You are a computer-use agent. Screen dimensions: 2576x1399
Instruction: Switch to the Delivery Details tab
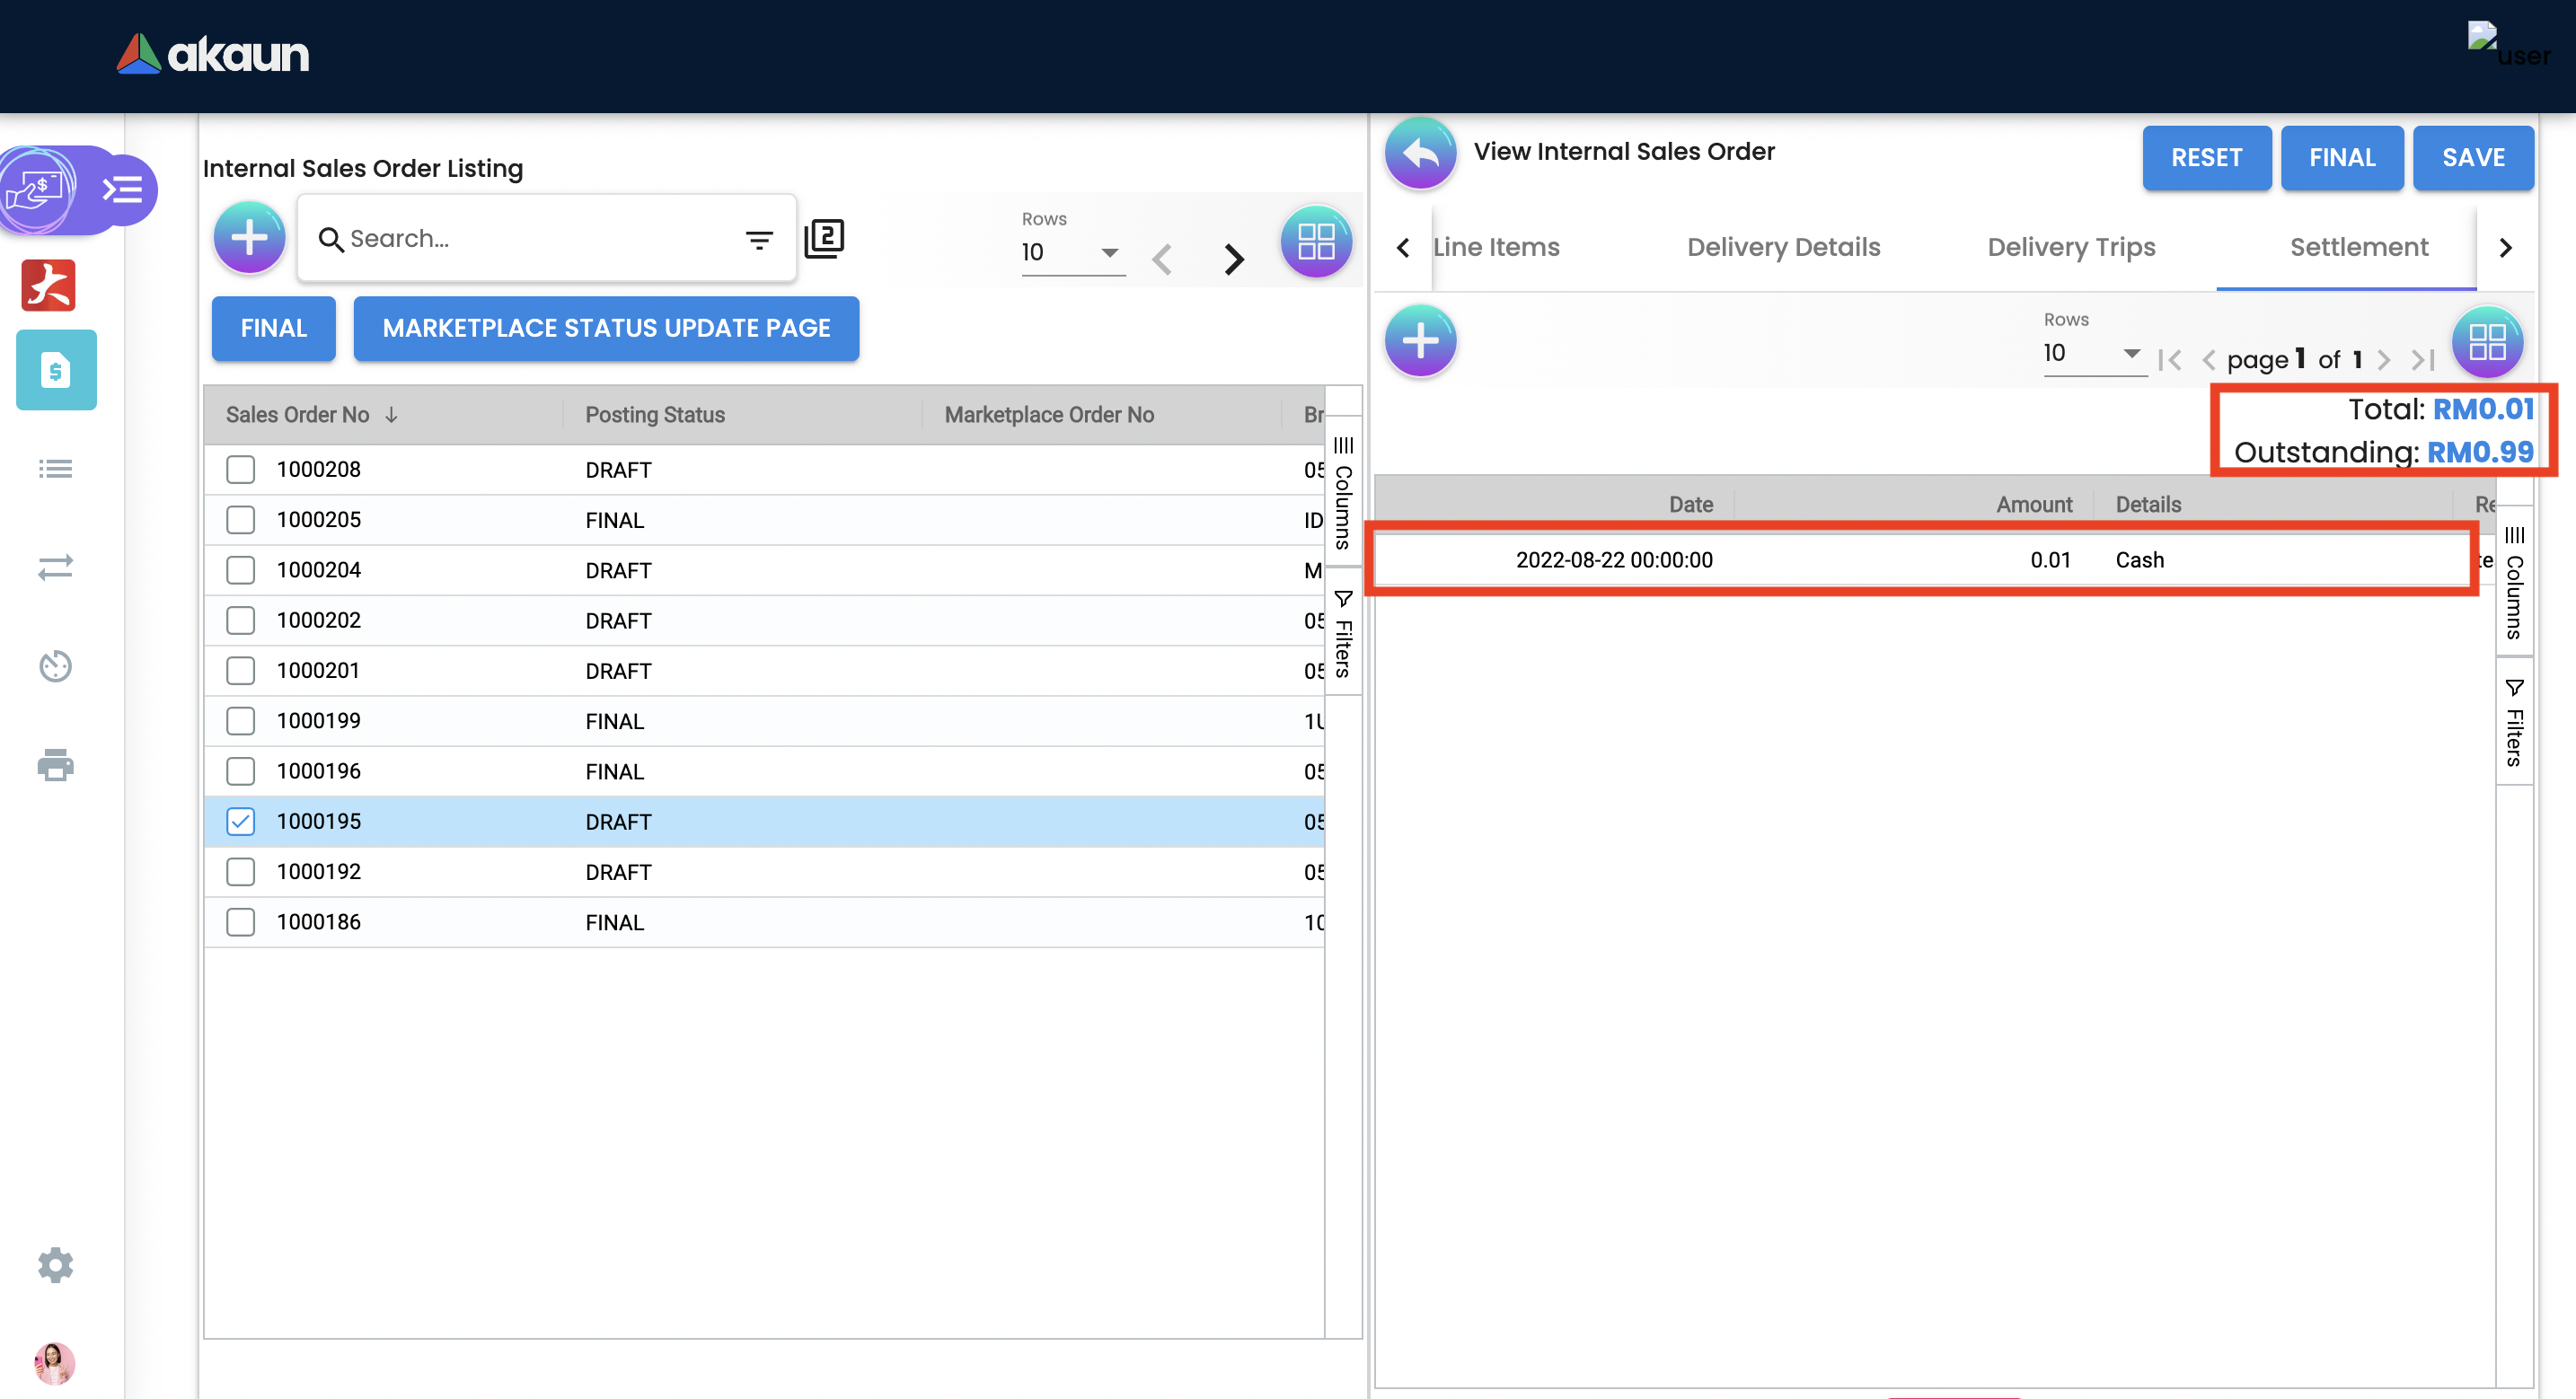(x=1783, y=247)
